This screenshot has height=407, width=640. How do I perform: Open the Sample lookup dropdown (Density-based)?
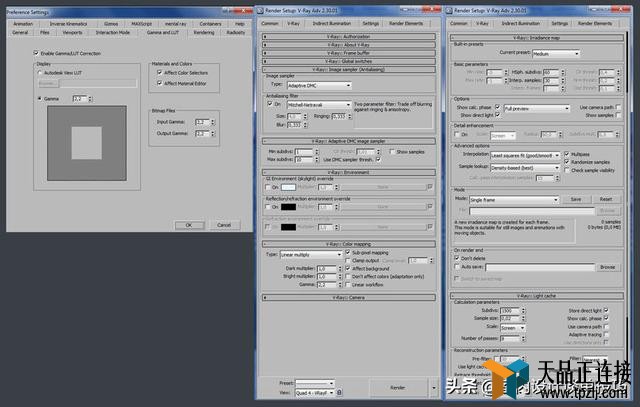click(x=525, y=168)
